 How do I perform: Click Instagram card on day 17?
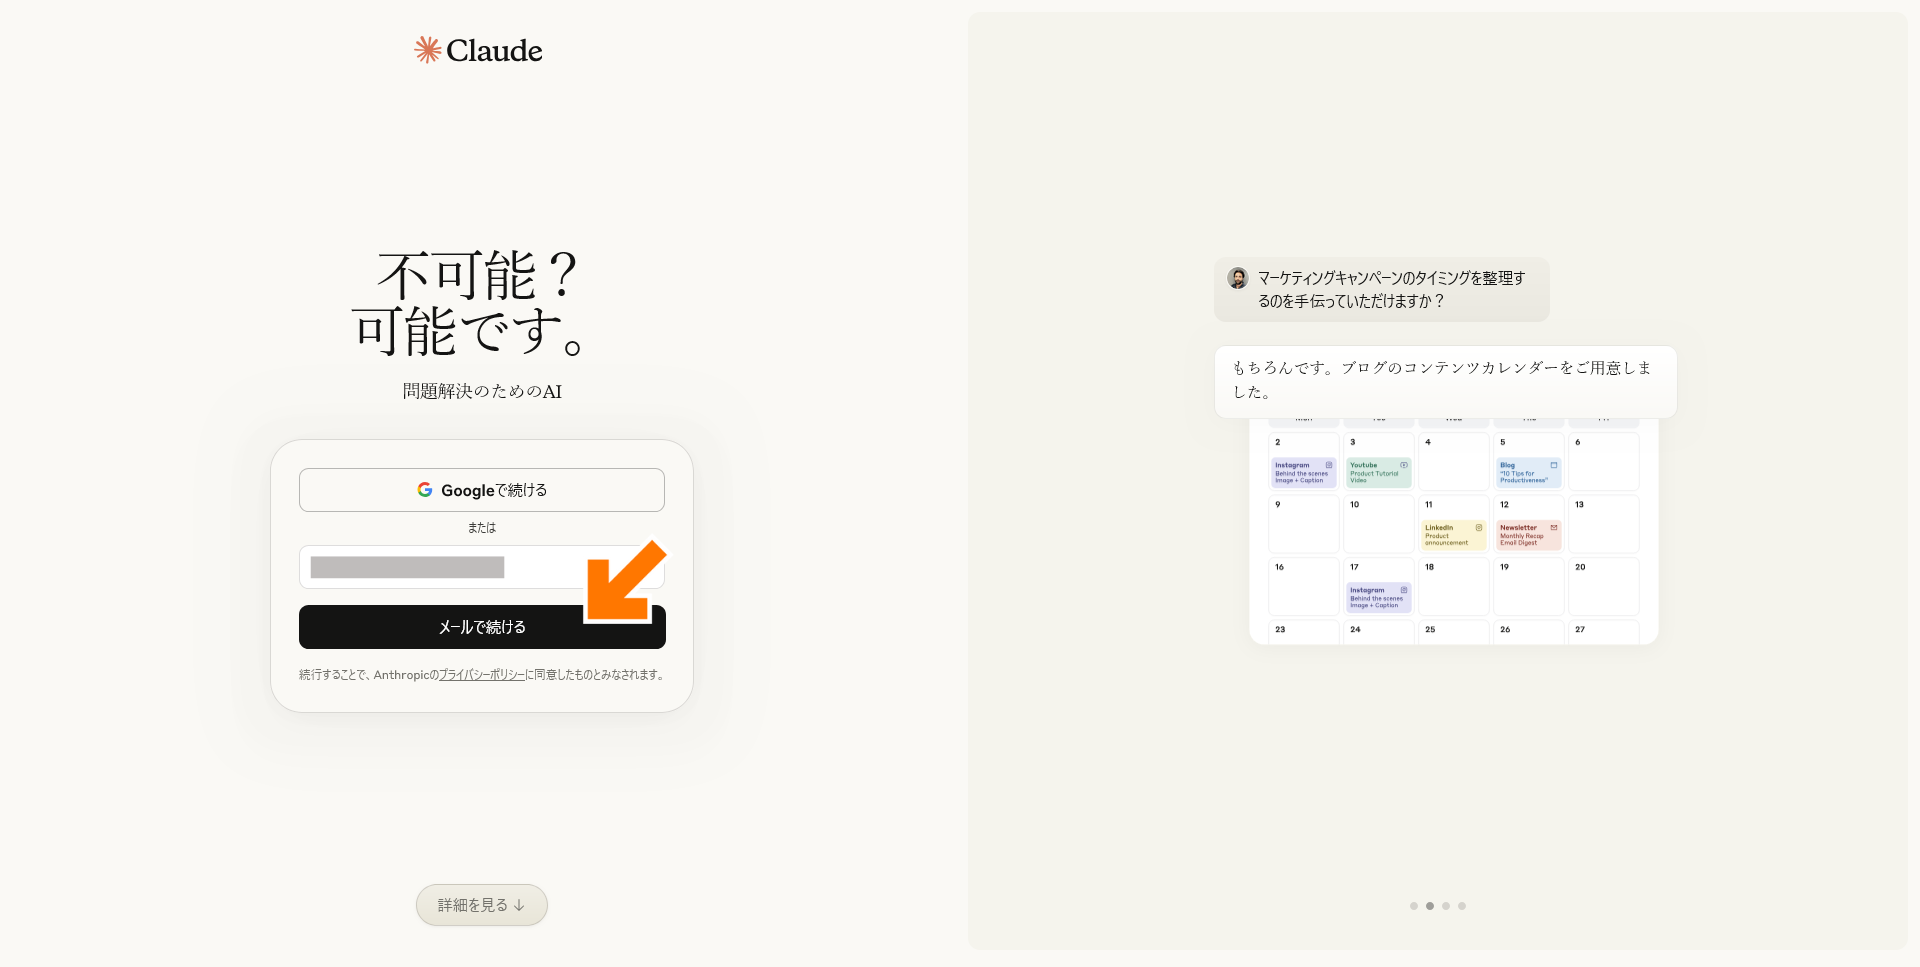pyautogui.click(x=1378, y=597)
